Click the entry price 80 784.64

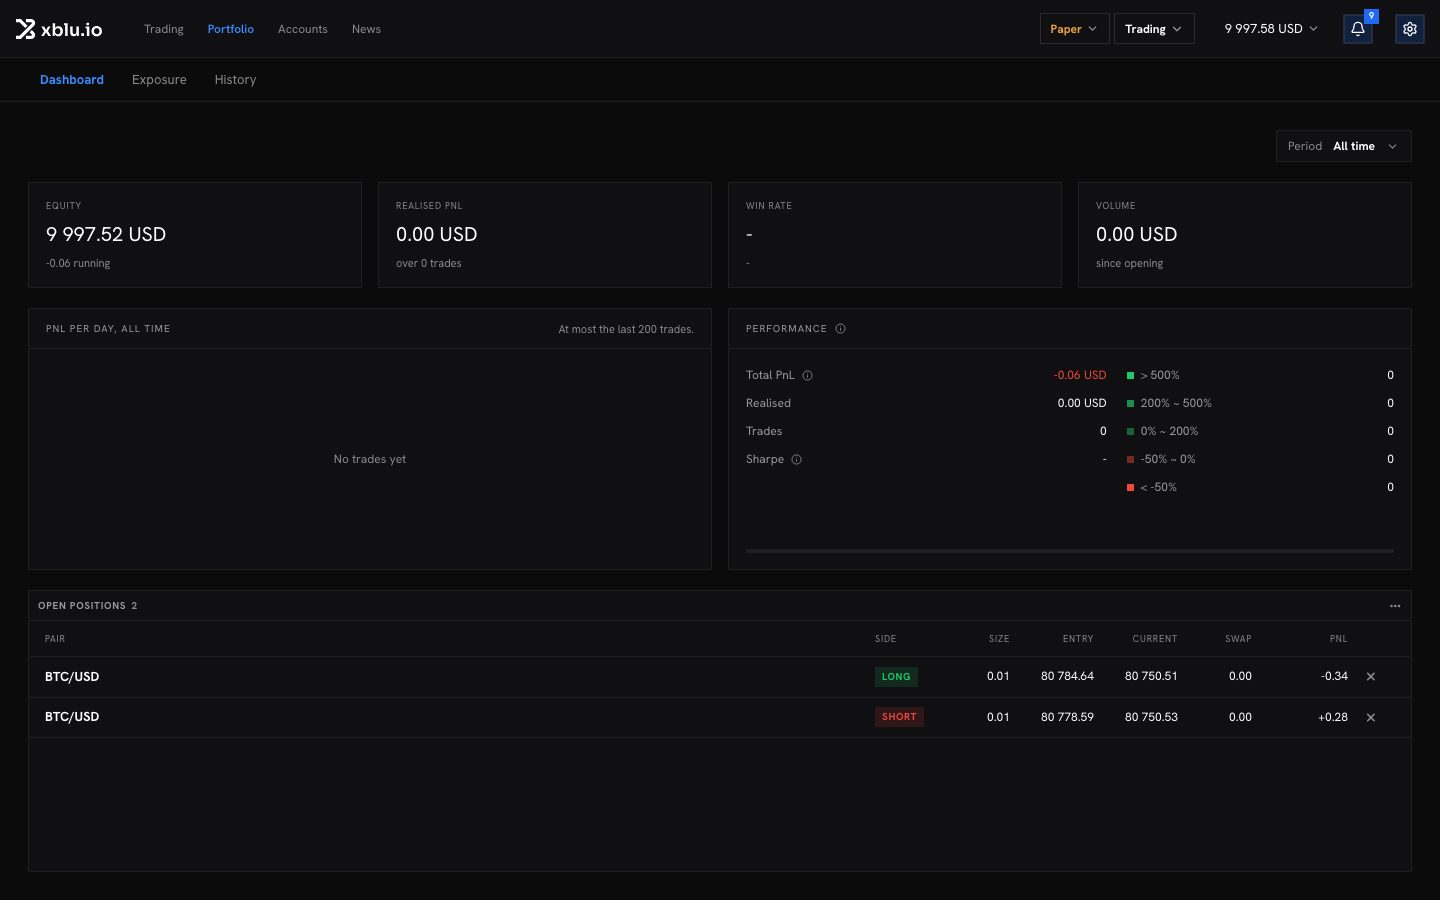coord(1067,677)
